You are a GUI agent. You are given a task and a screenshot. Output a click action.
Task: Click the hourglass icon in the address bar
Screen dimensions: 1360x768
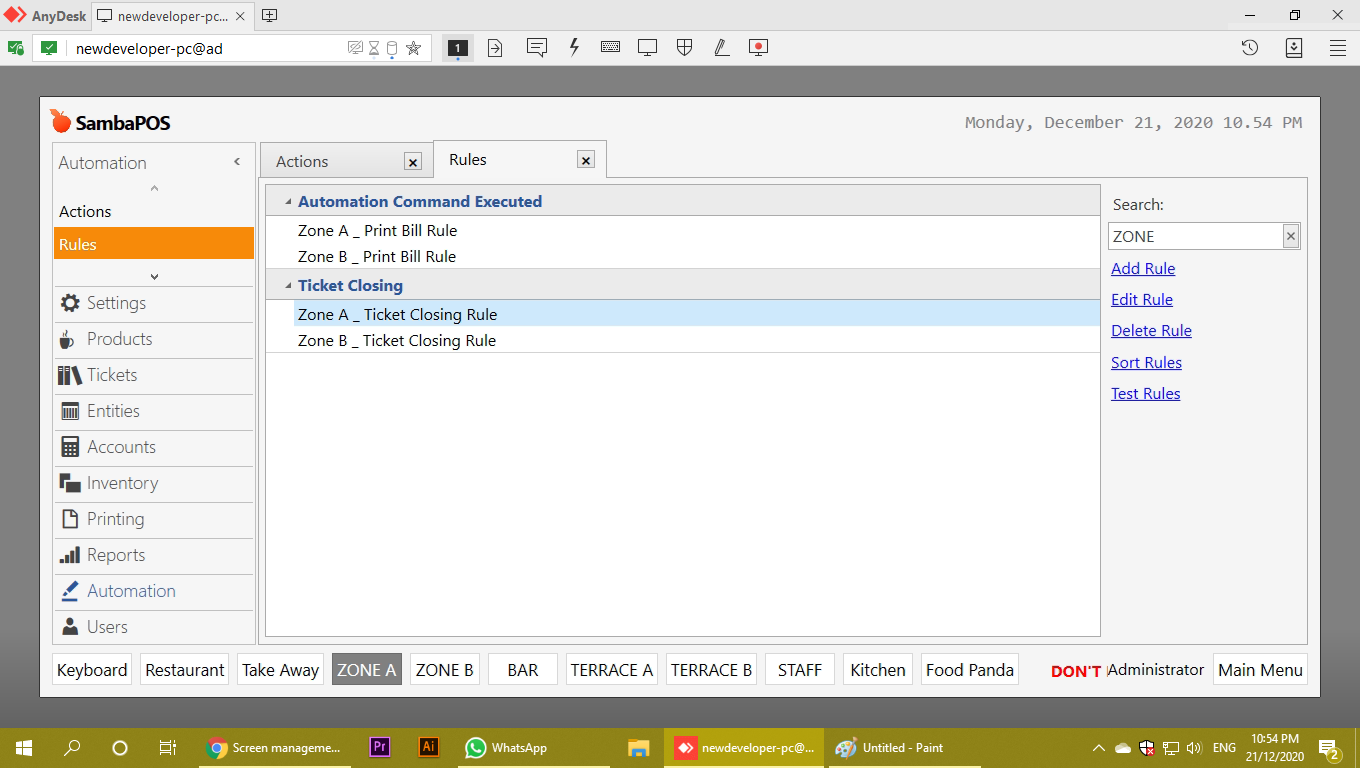coord(374,48)
